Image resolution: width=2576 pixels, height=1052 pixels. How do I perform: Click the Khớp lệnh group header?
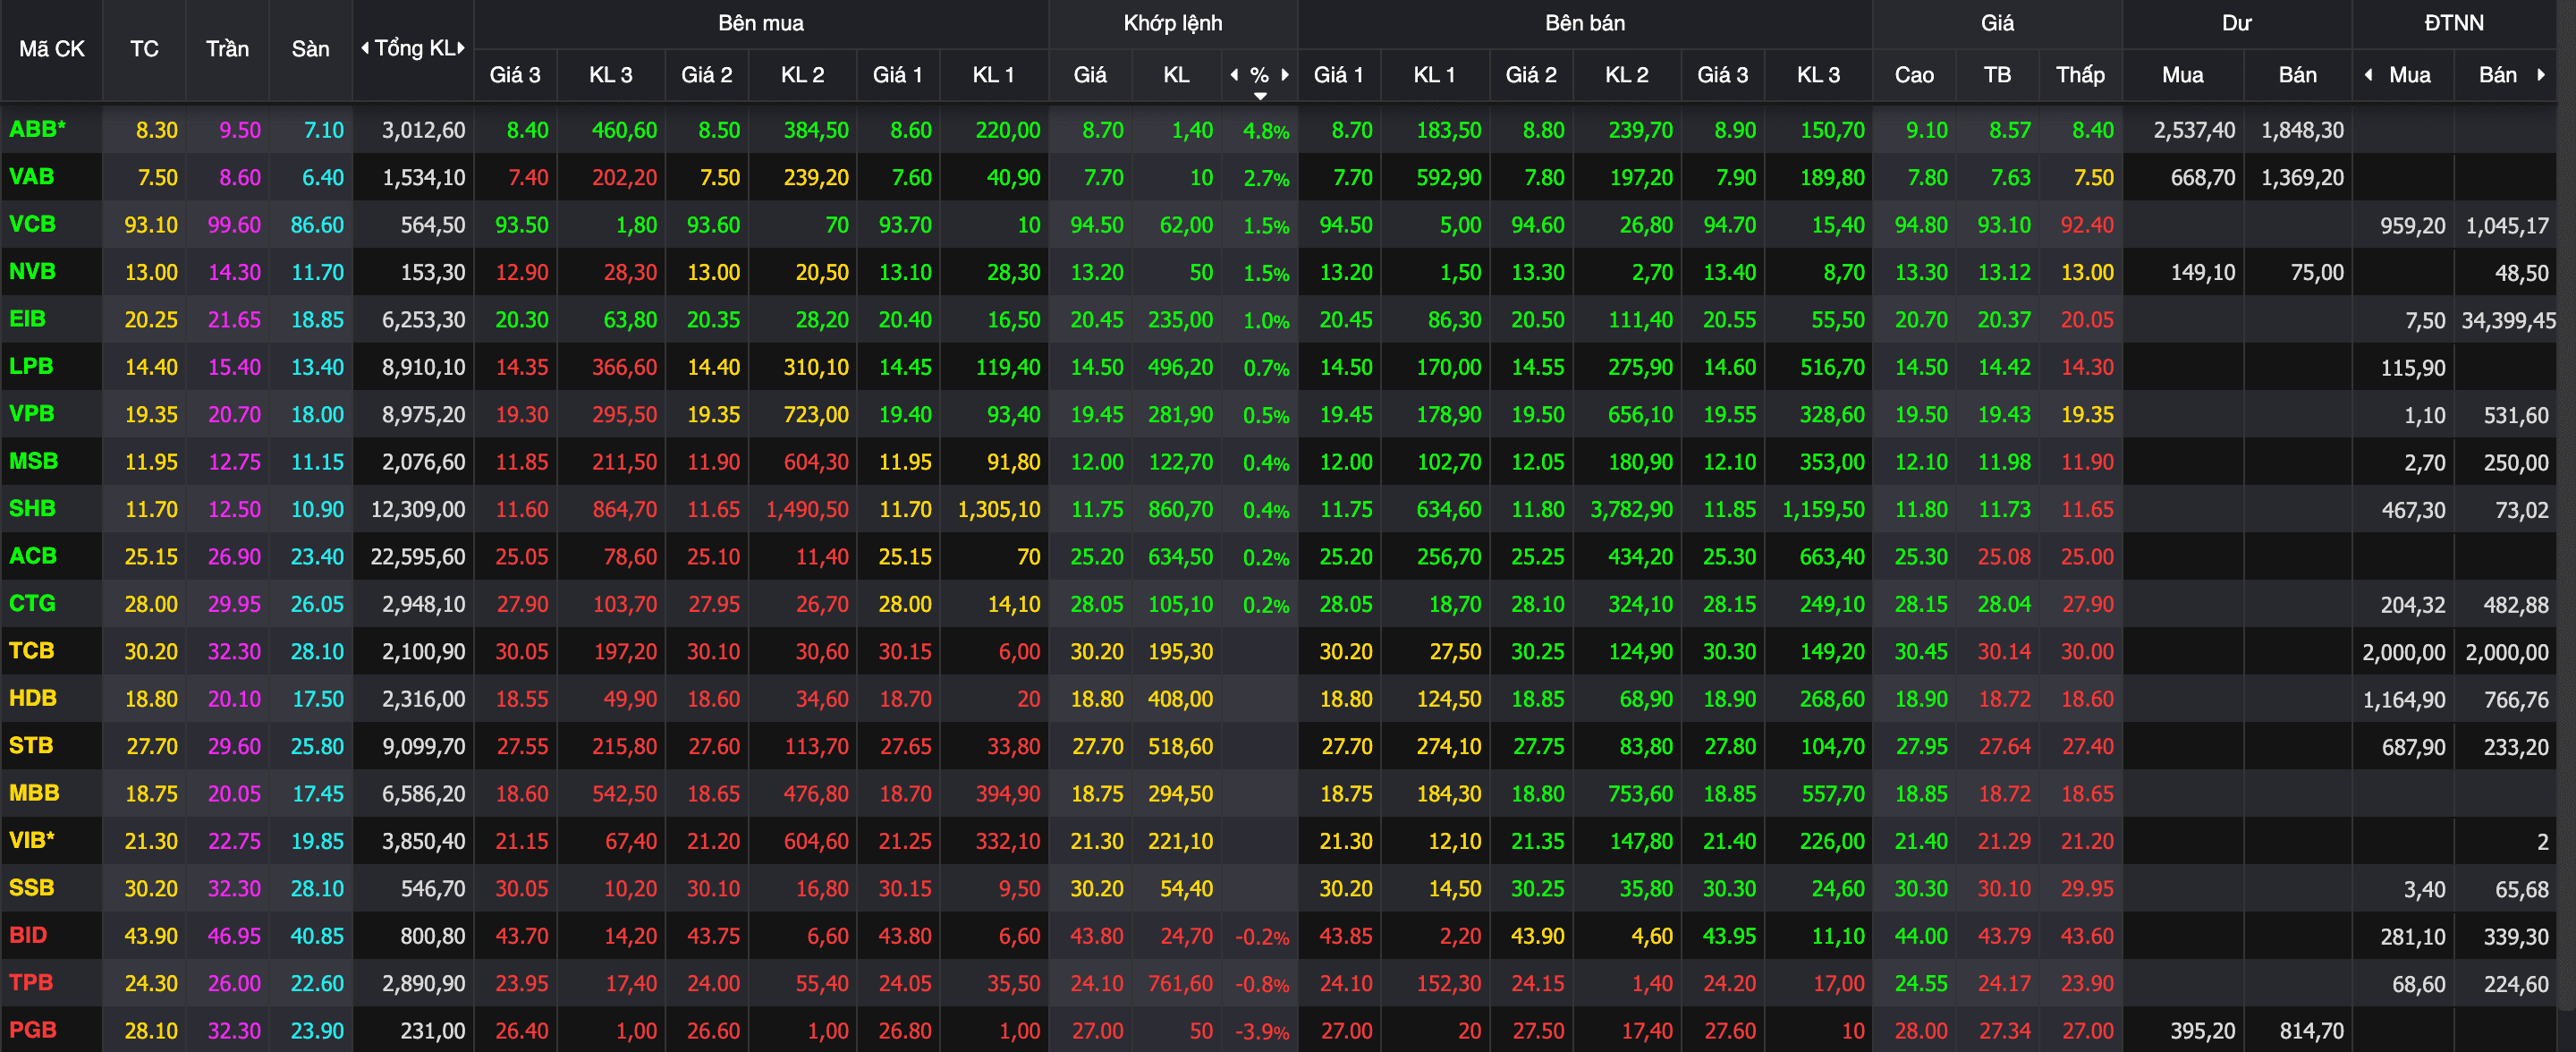(1173, 23)
